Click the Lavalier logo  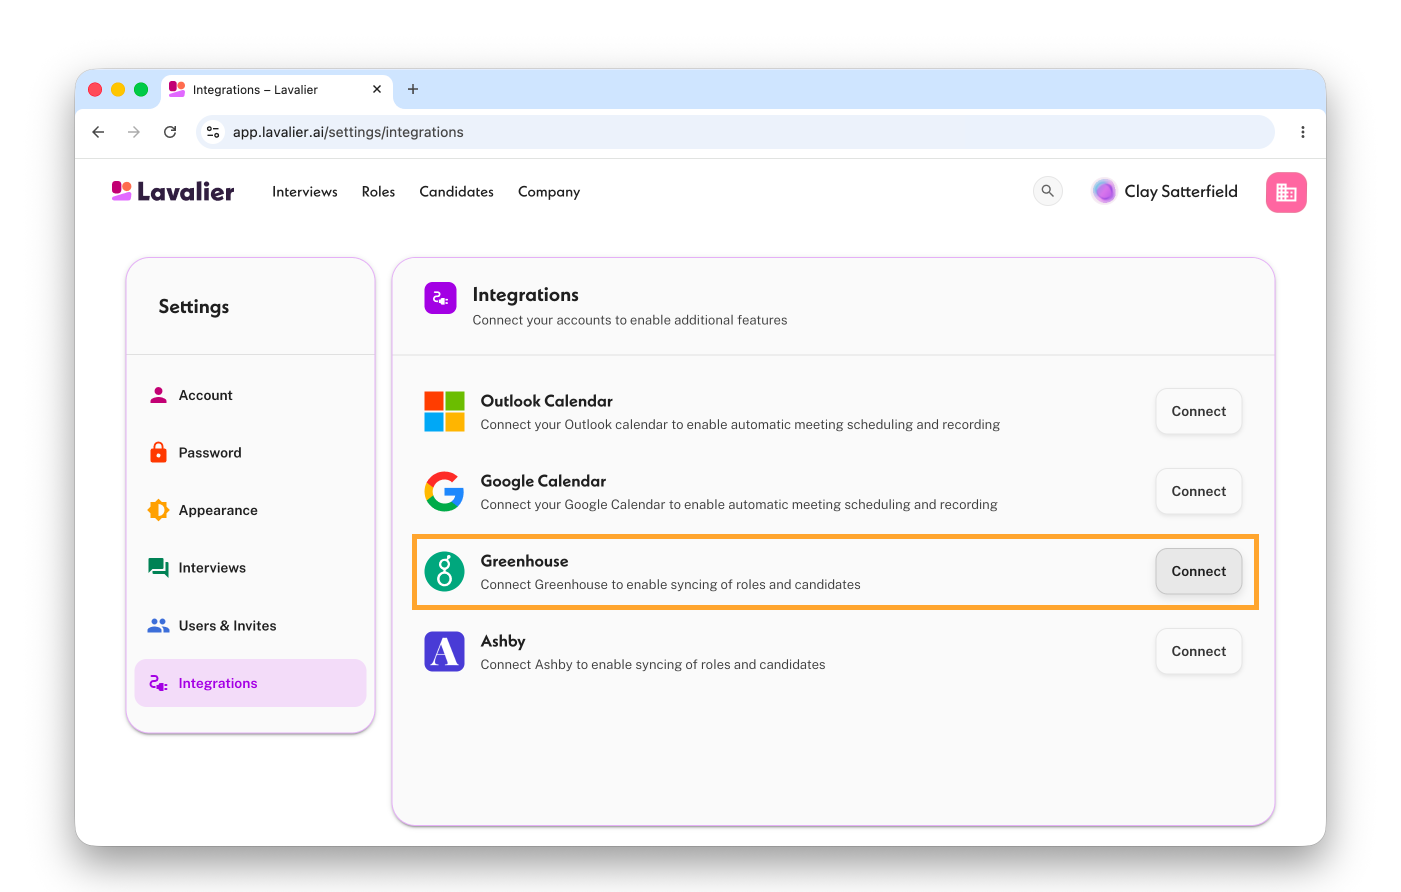coord(172,191)
